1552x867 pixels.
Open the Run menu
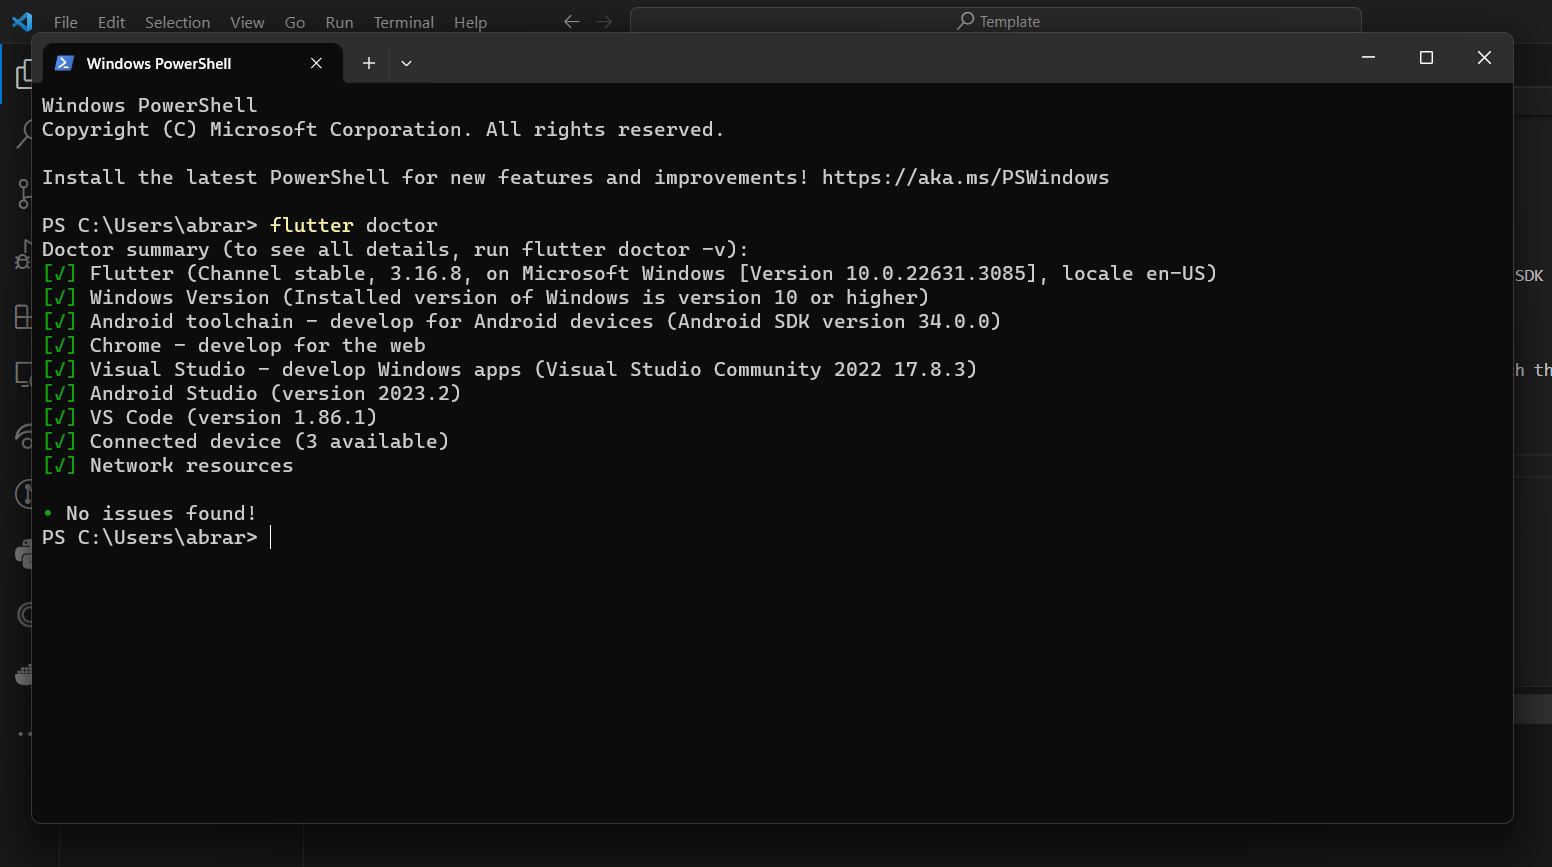coord(339,22)
